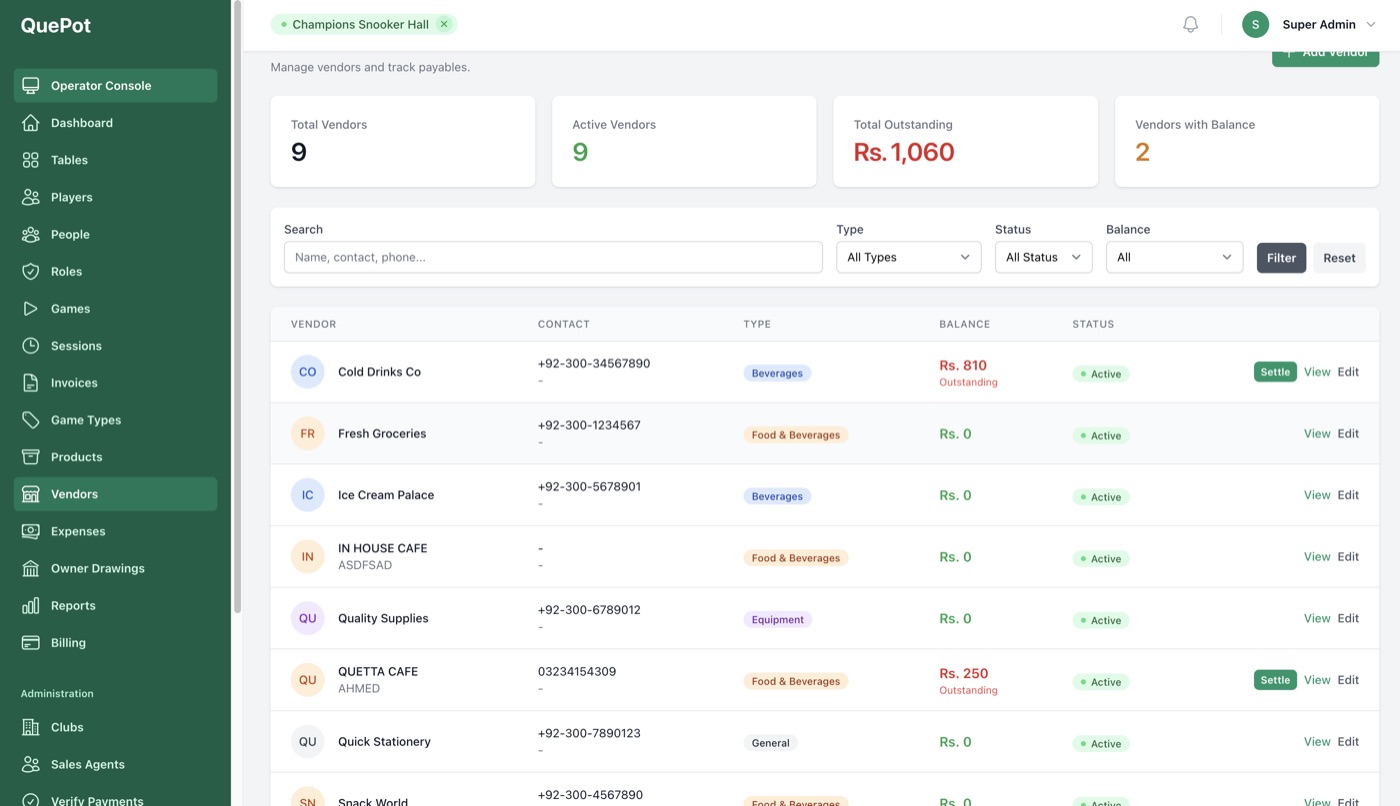Viewport: 1400px width, 806px height.
Task: Open Owner Drawings from the sidebar
Action: [97, 568]
